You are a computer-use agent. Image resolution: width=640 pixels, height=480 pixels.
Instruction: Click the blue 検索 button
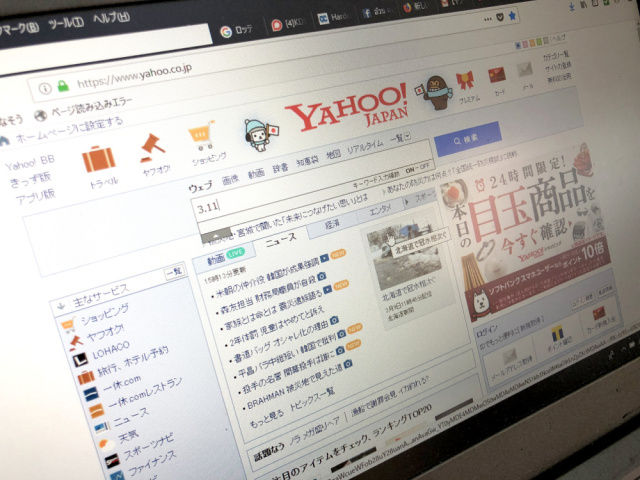pyautogui.click(x=467, y=139)
